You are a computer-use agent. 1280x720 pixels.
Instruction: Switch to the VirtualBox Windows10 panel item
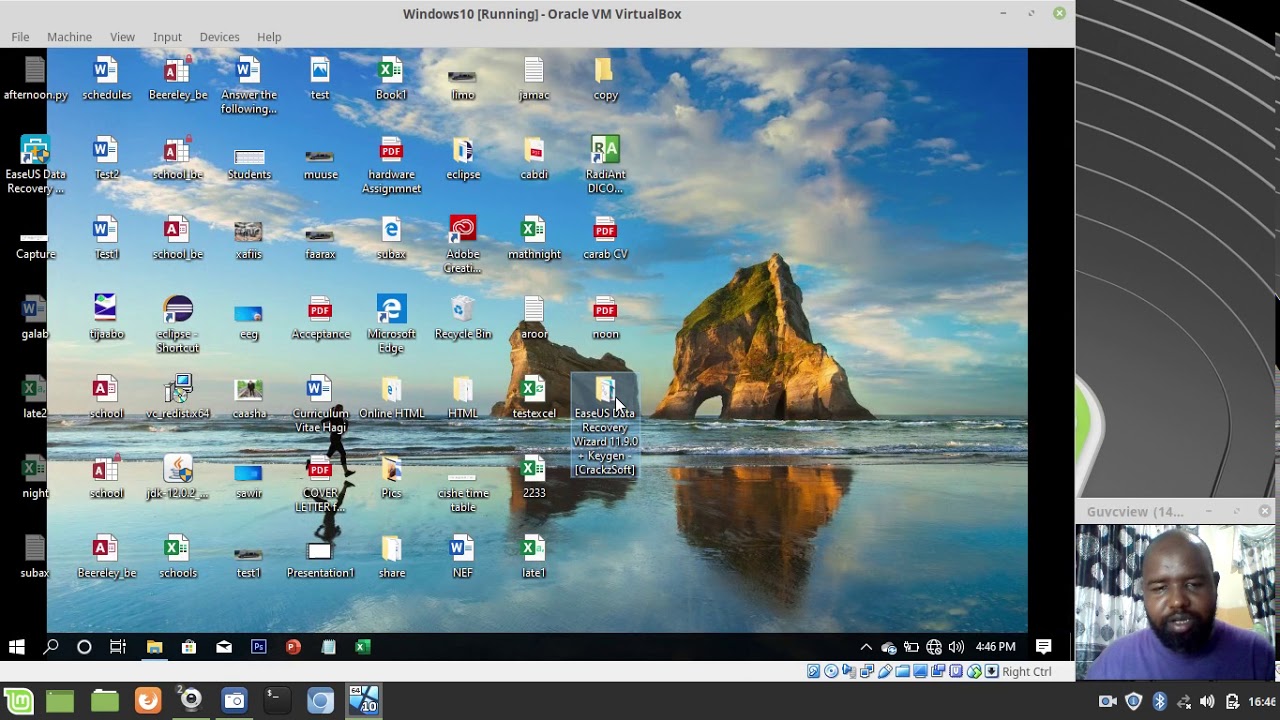pyautogui.click(x=364, y=701)
